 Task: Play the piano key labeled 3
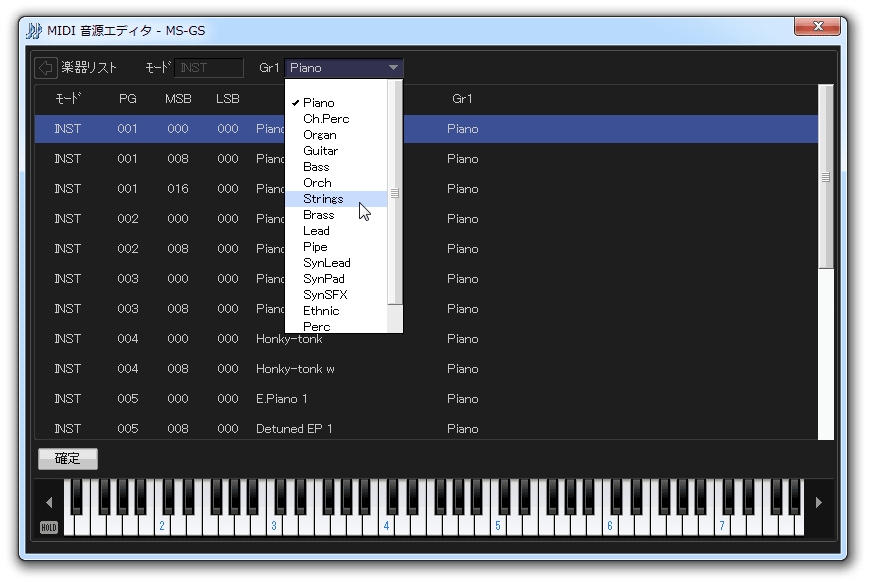coord(274,525)
